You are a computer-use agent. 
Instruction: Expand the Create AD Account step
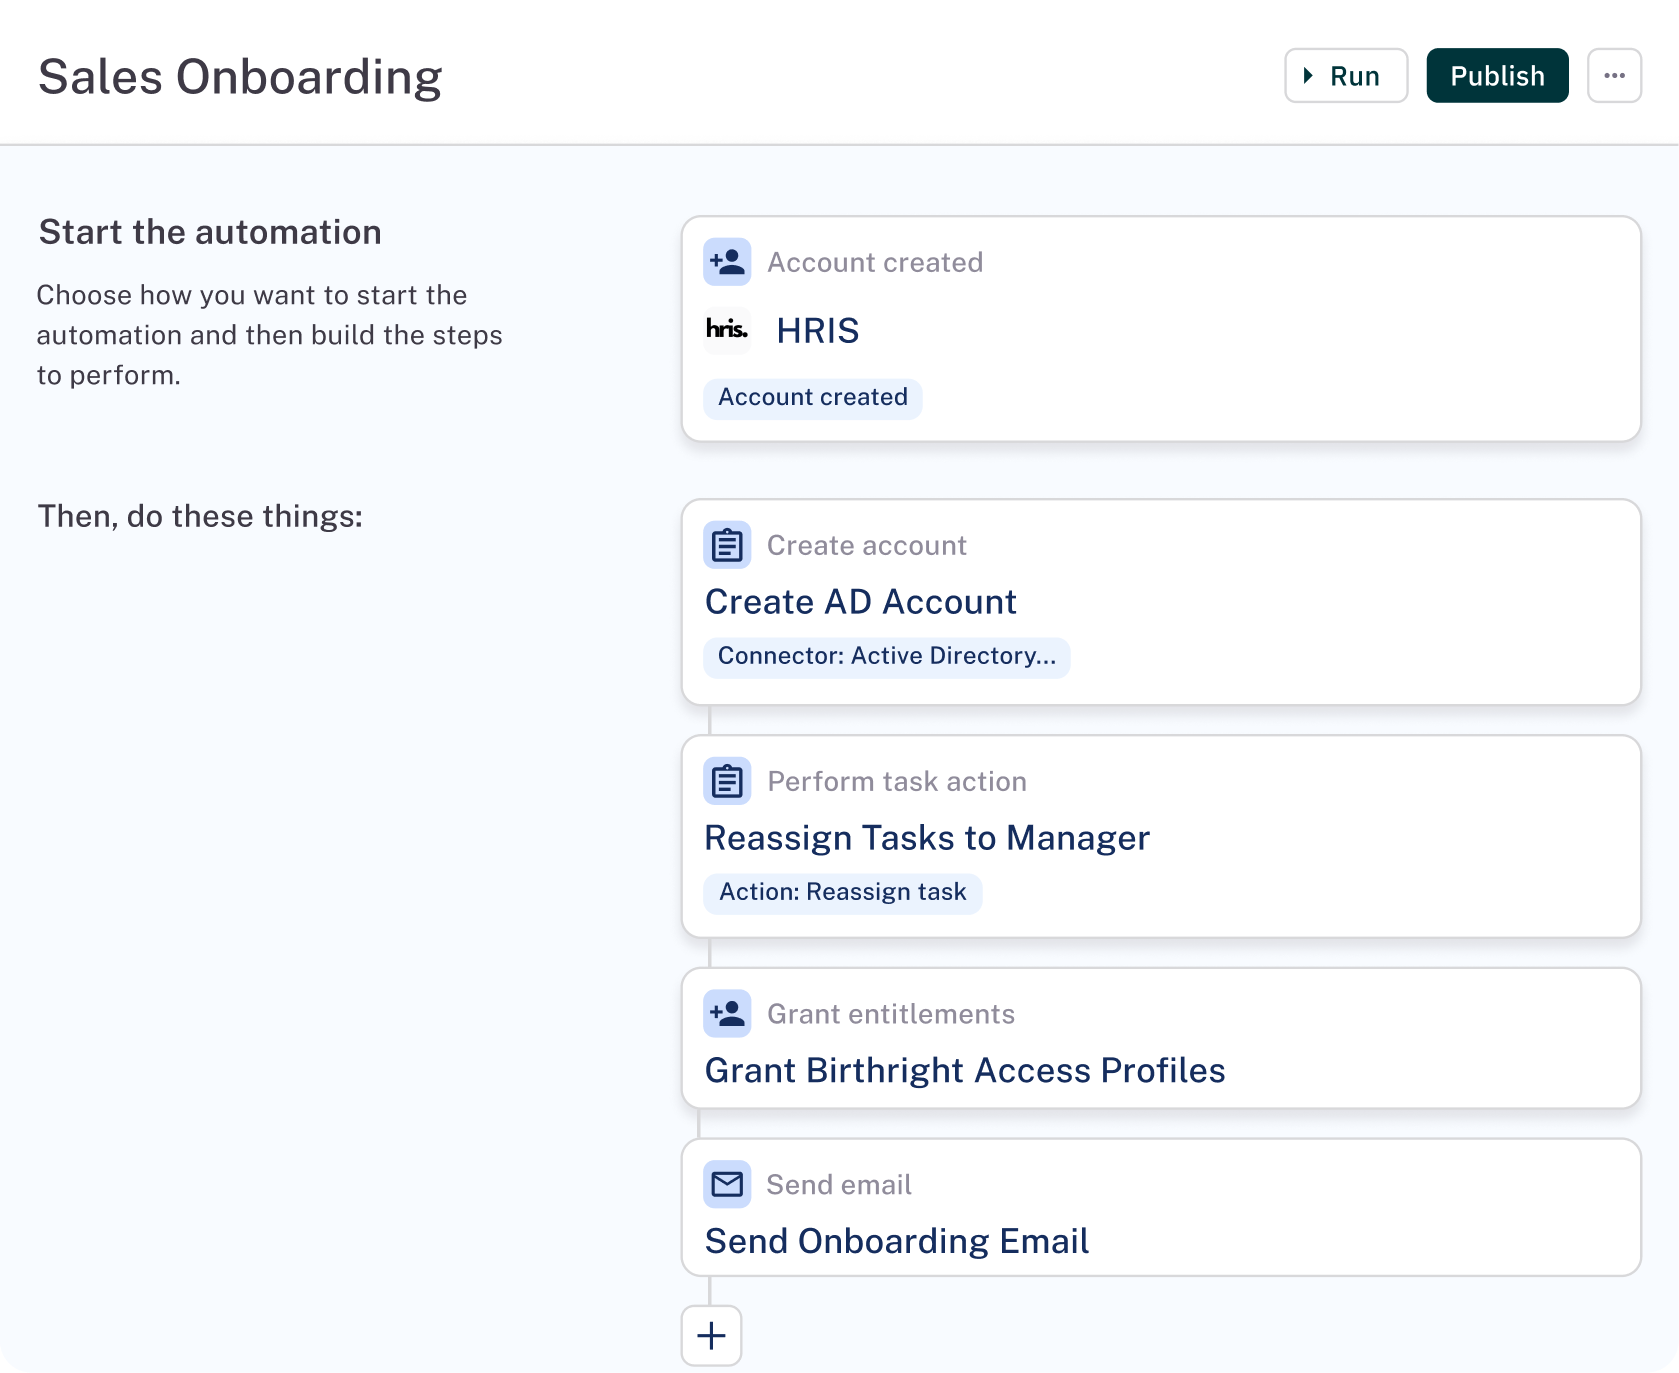1160,601
